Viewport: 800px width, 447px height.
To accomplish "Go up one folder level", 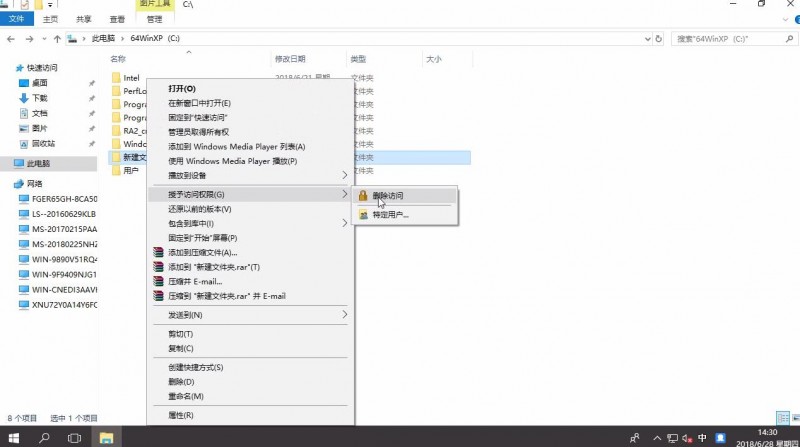I will [x=57, y=39].
